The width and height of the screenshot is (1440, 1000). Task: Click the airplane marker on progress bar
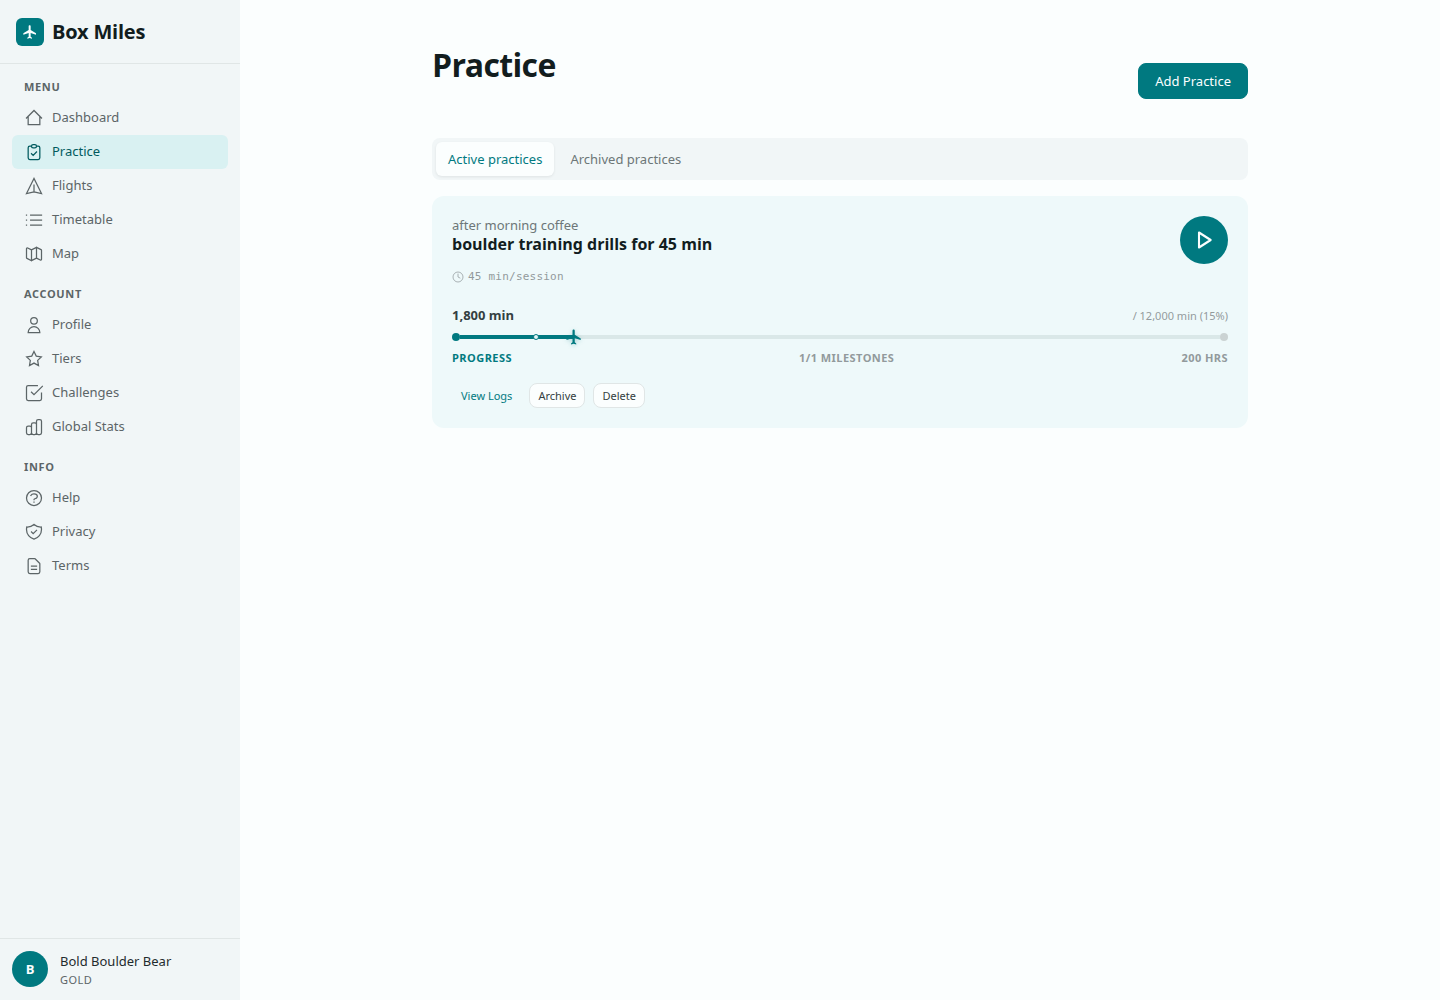573,337
